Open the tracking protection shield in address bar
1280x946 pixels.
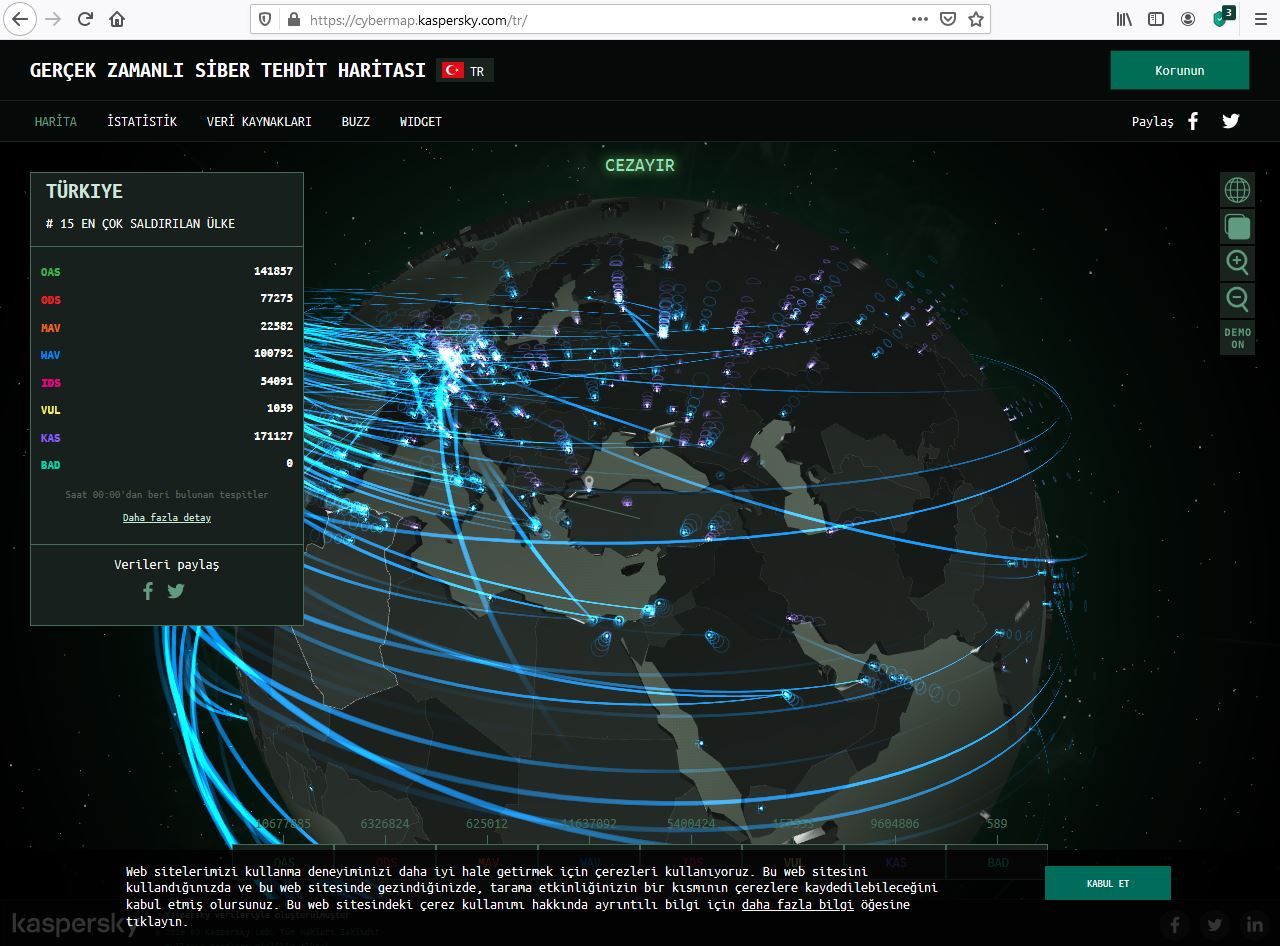coord(265,19)
